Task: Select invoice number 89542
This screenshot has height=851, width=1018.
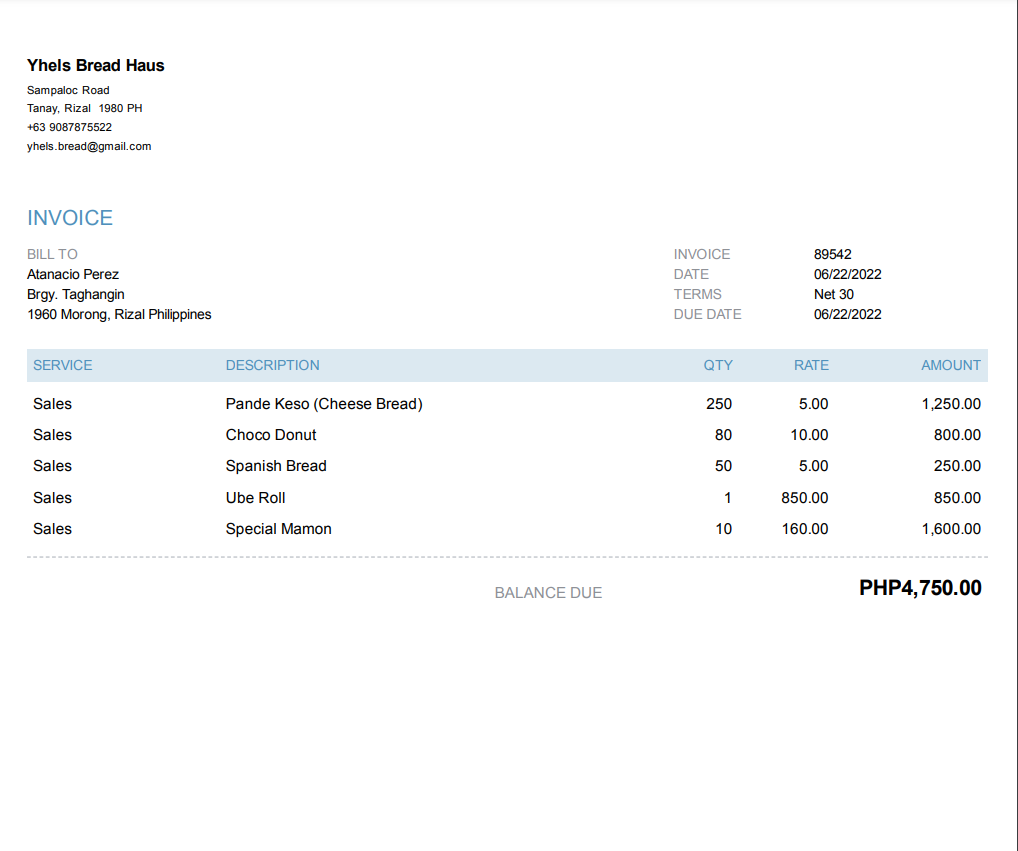Action: (832, 254)
